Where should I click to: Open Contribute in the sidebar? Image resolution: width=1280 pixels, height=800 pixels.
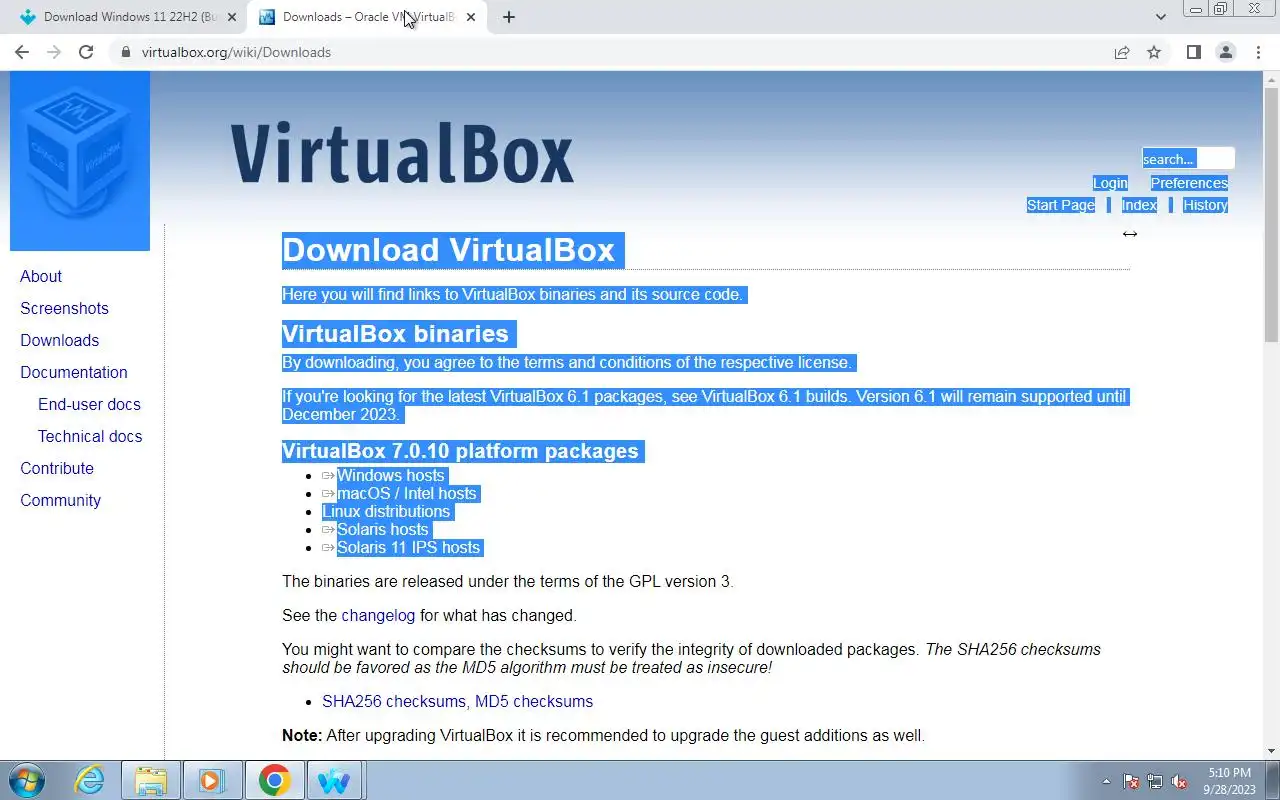click(x=57, y=468)
